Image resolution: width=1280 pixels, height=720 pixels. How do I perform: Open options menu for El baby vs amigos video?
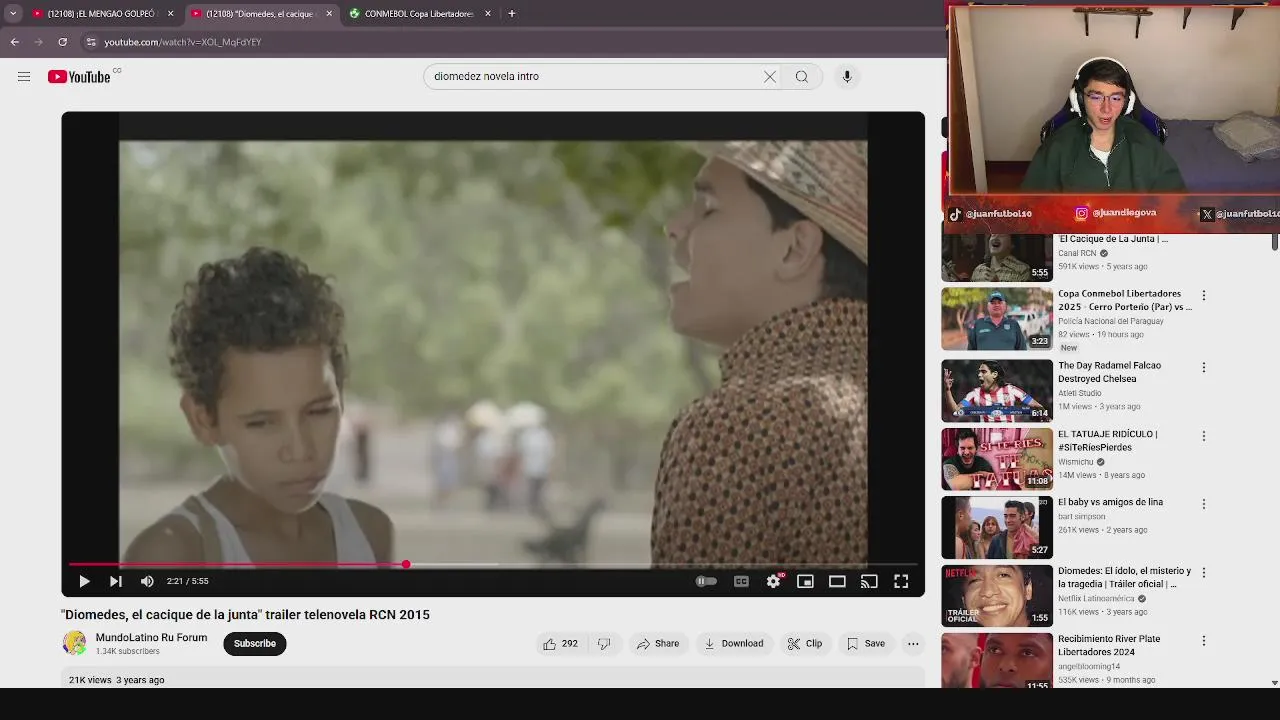[1204, 504]
